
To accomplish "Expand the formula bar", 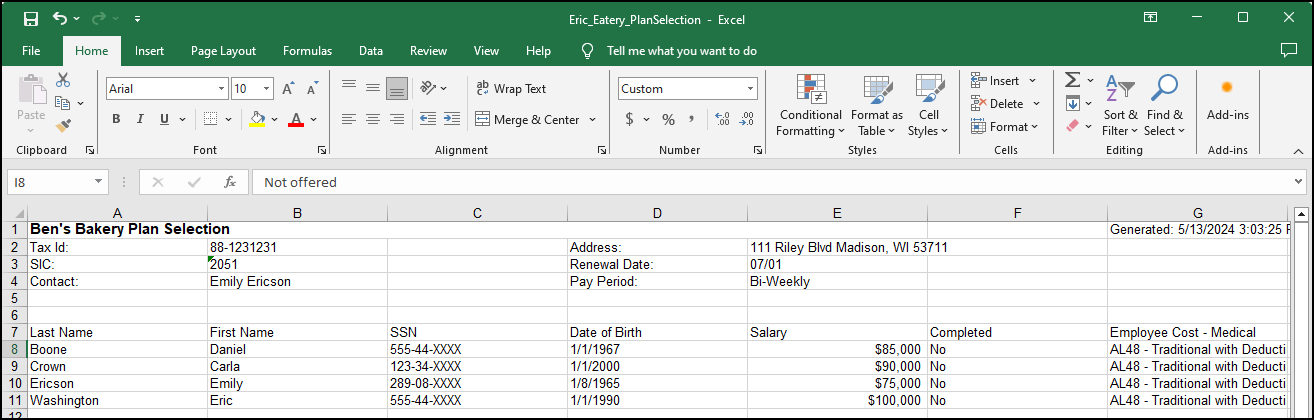I will [1298, 182].
